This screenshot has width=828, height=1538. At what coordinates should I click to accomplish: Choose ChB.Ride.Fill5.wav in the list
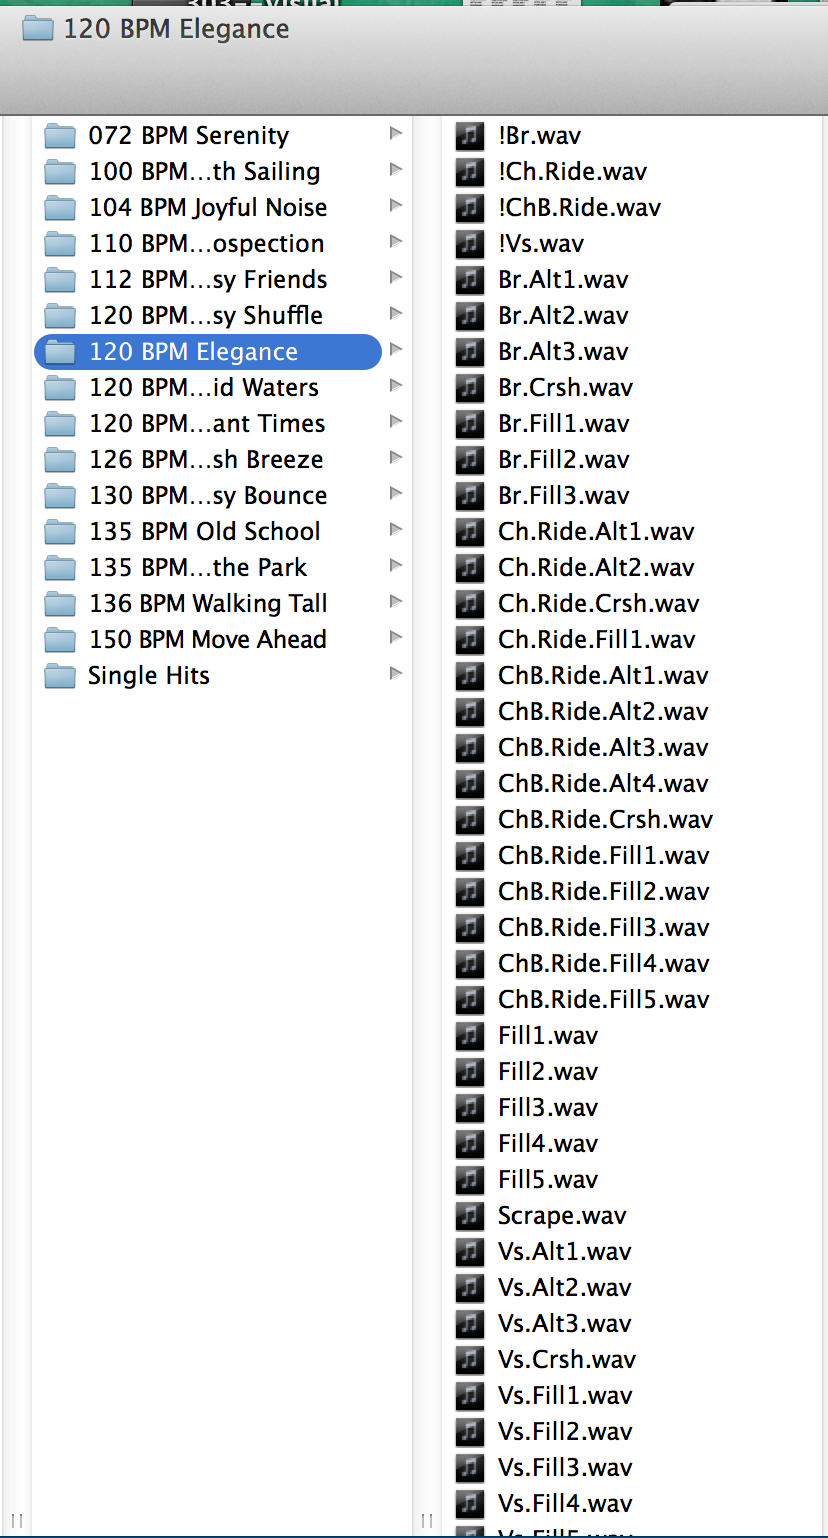click(x=603, y=1000)
